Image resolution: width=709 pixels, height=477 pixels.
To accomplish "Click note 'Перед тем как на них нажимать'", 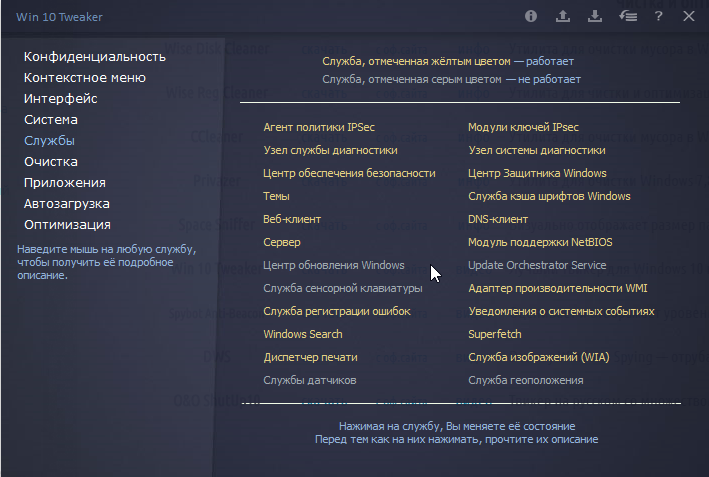I will pos(398,439).
